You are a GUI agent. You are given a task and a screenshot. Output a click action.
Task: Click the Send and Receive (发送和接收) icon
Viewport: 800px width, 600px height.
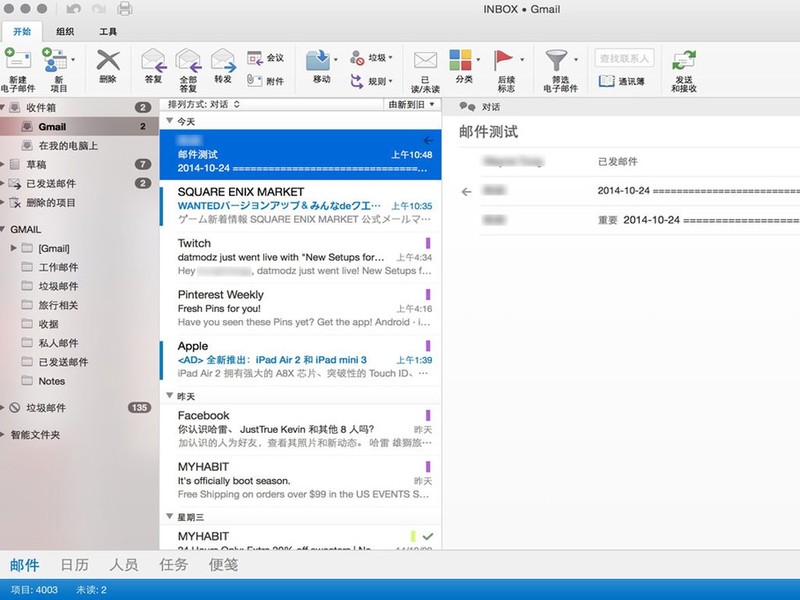click(x=684, y=61)
